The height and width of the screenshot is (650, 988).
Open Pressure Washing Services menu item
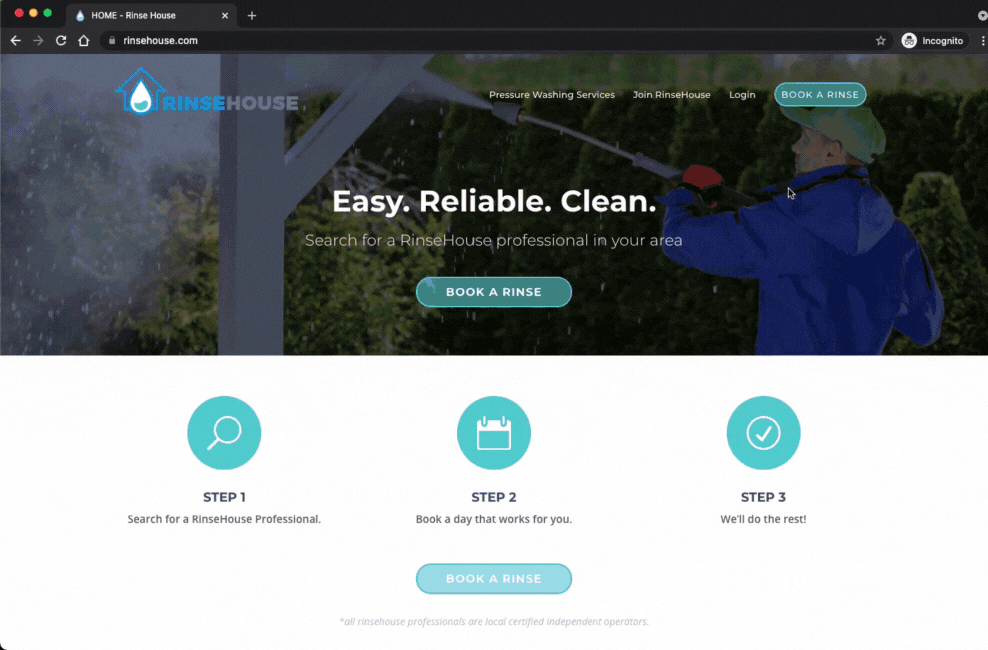551,95
